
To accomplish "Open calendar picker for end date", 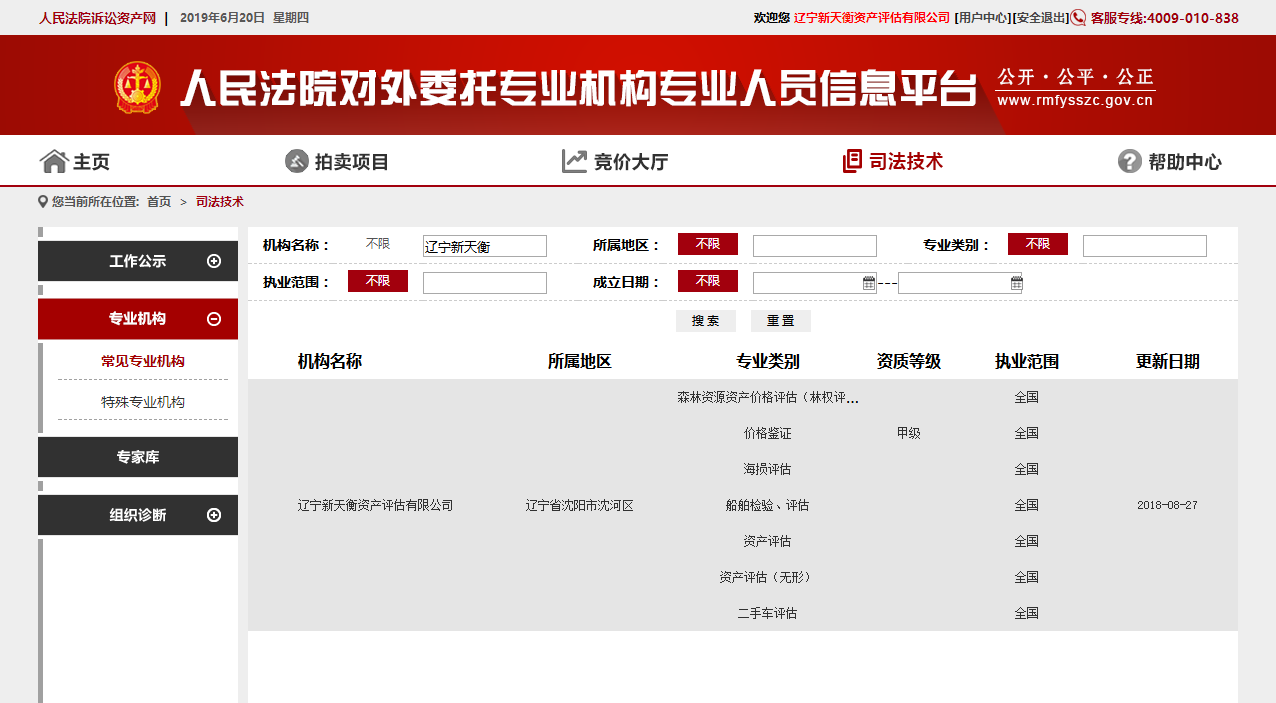I will coord(1016,283).
